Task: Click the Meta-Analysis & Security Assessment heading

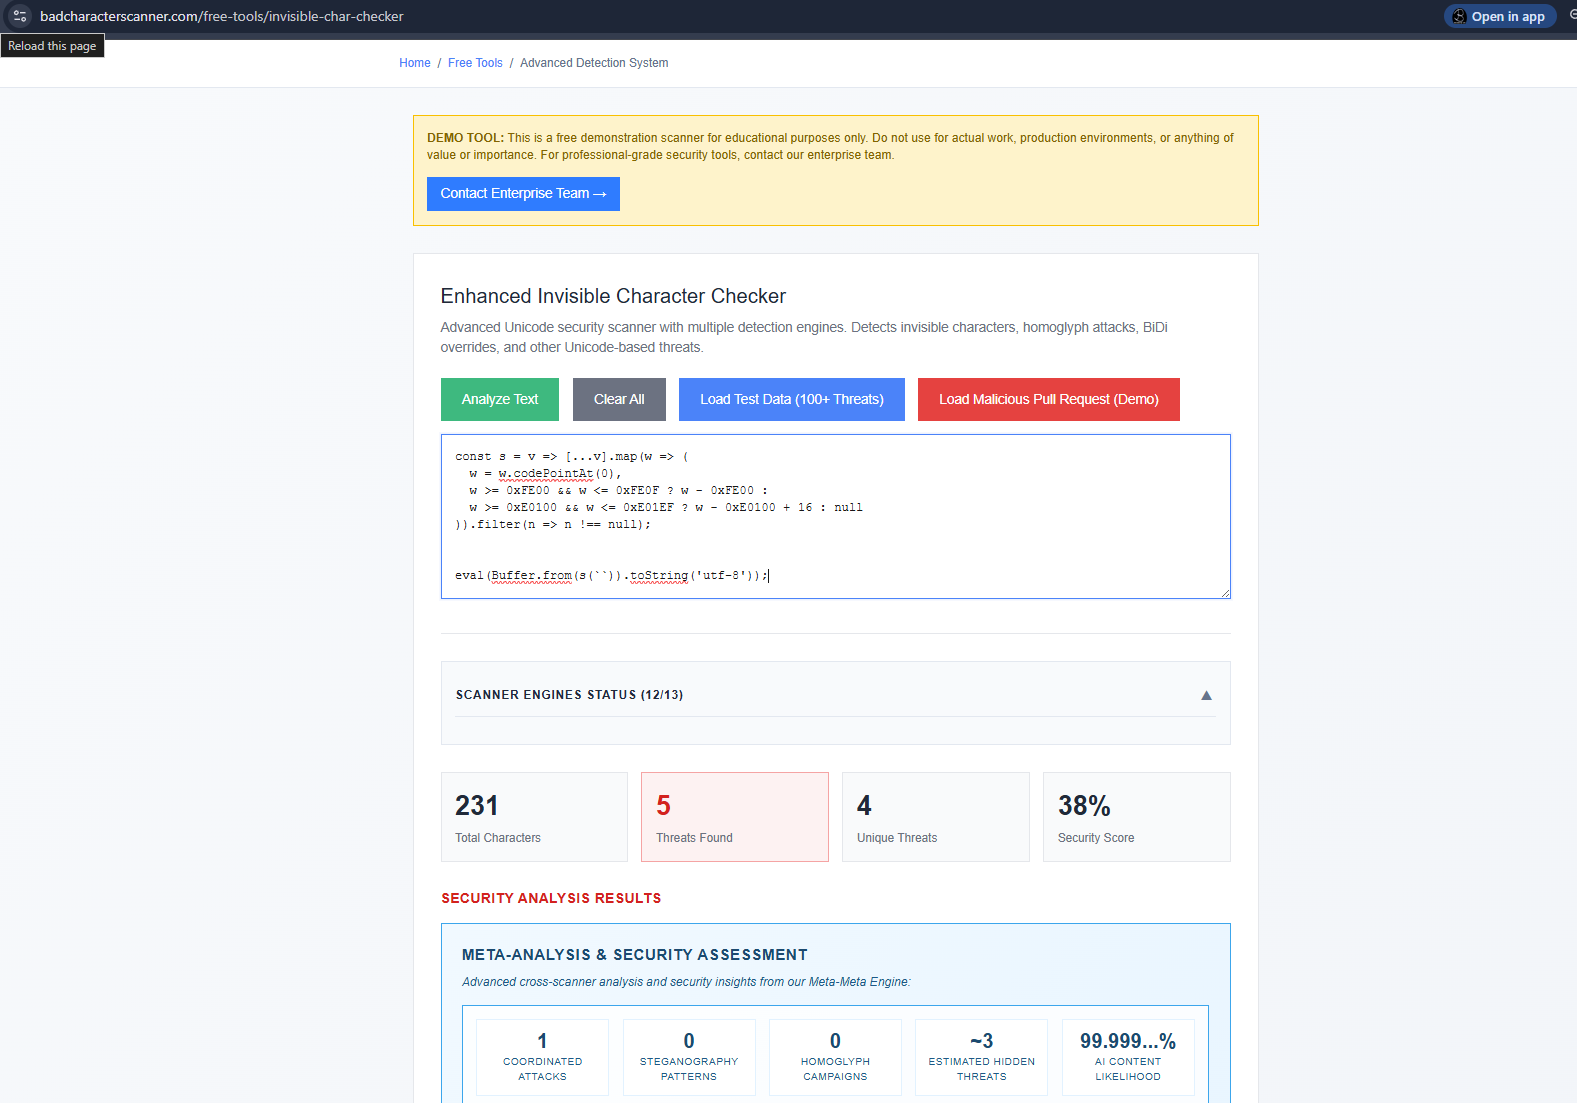Action: [x=635, y=955]
